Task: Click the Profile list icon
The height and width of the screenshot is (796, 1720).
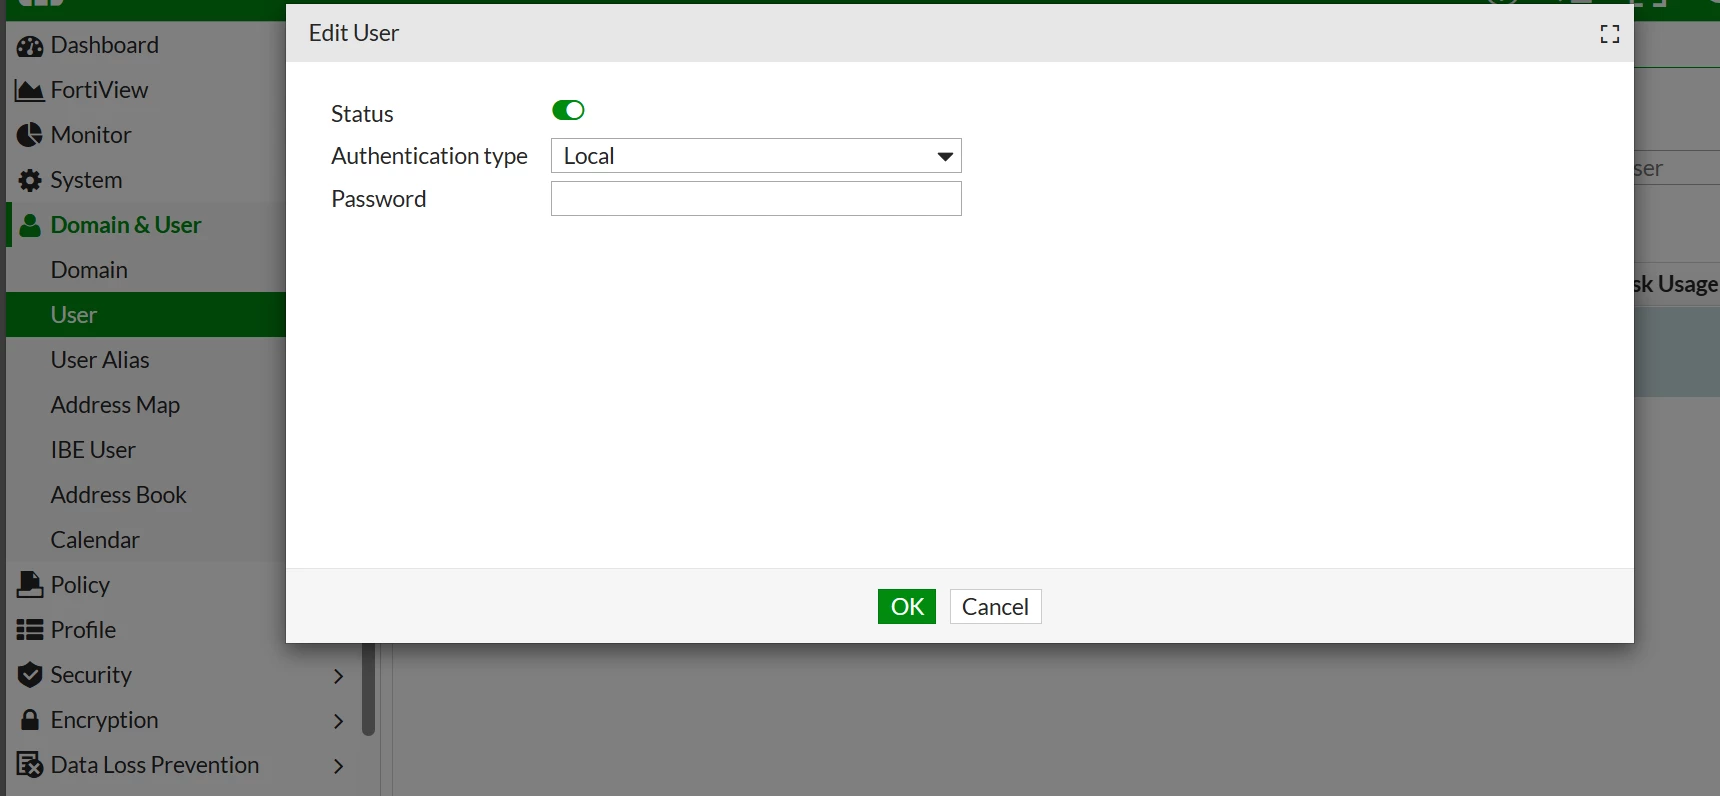Action: coord(30,630)
